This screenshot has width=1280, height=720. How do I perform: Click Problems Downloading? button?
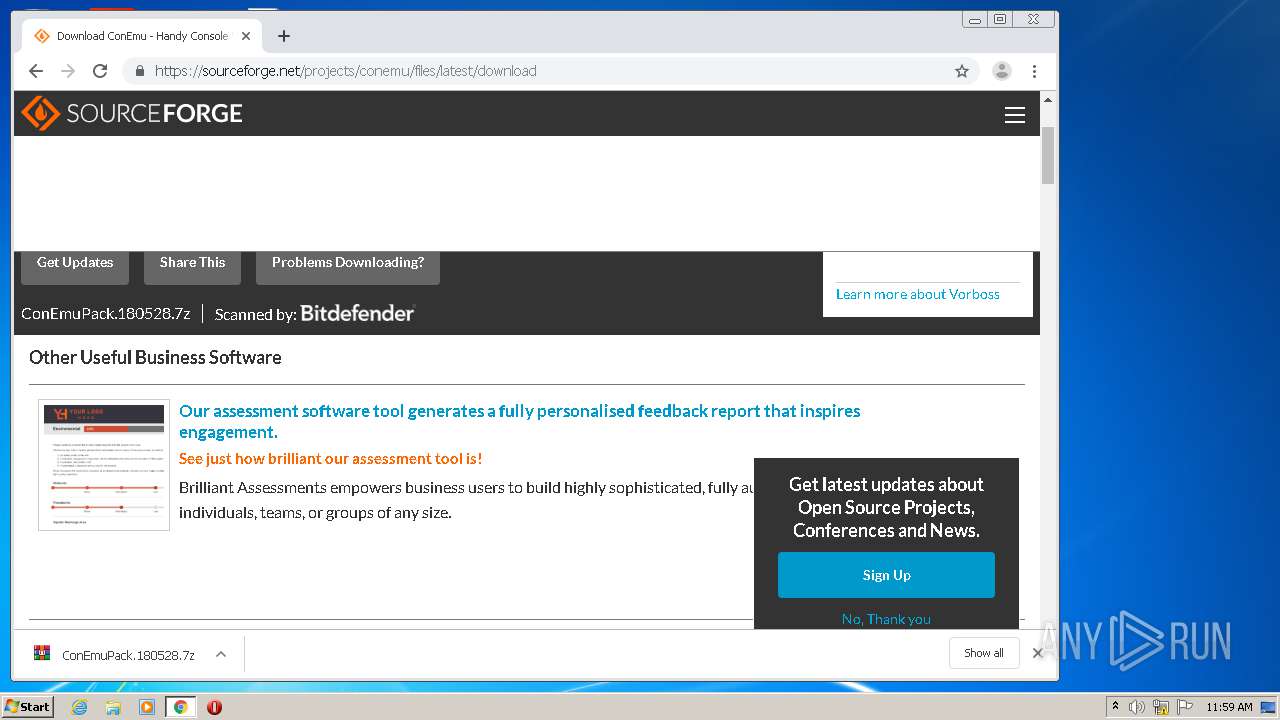348,264
